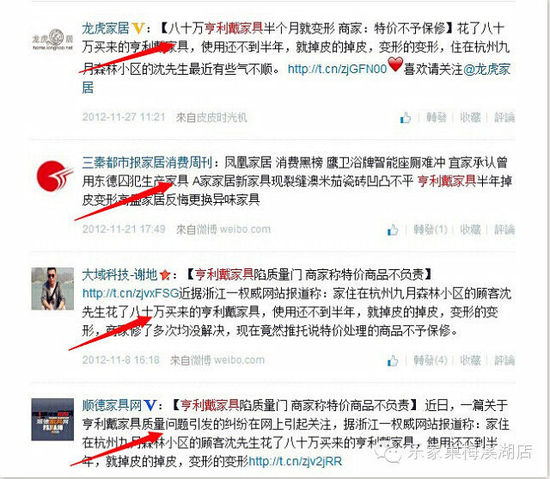
Task: Click the red star badge beside 大域科技-谢地
Action: [x=165, y=275]
